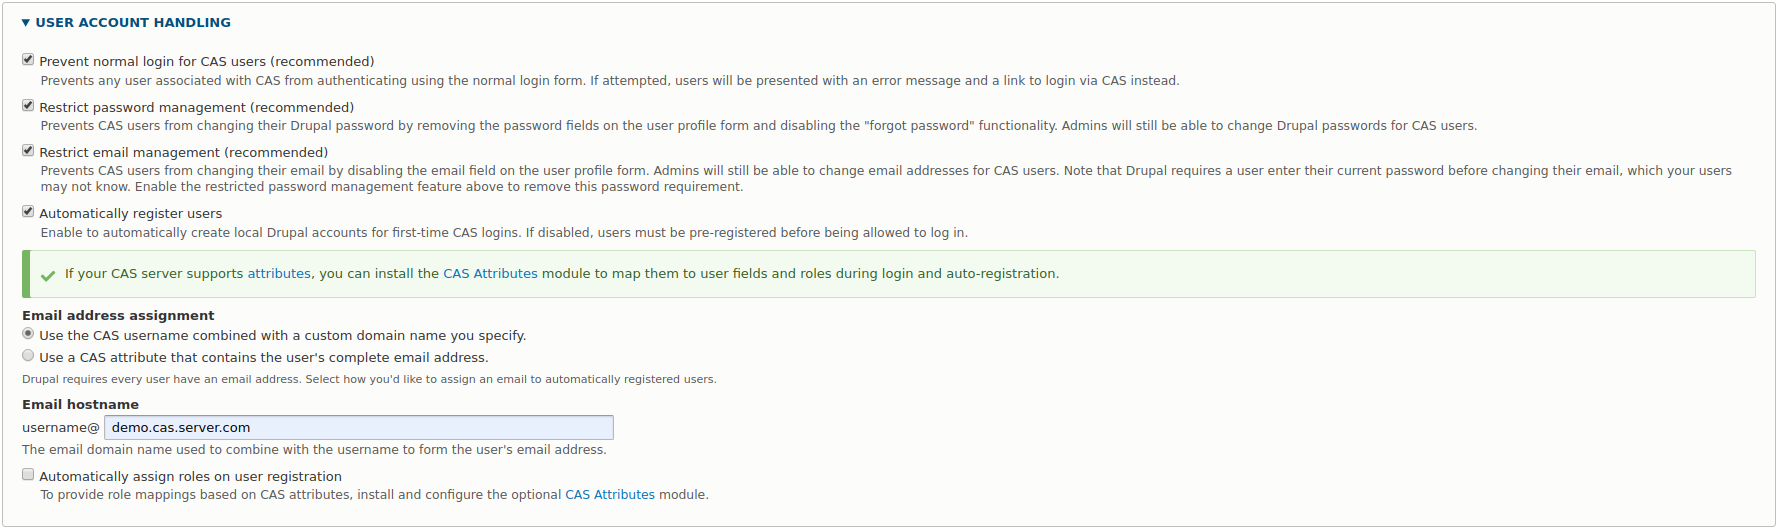The height and width of the screenshot is (529, 1779).
Task: Click the 'Prevent normal login for CAS users' label
Action: pos(206,62)
